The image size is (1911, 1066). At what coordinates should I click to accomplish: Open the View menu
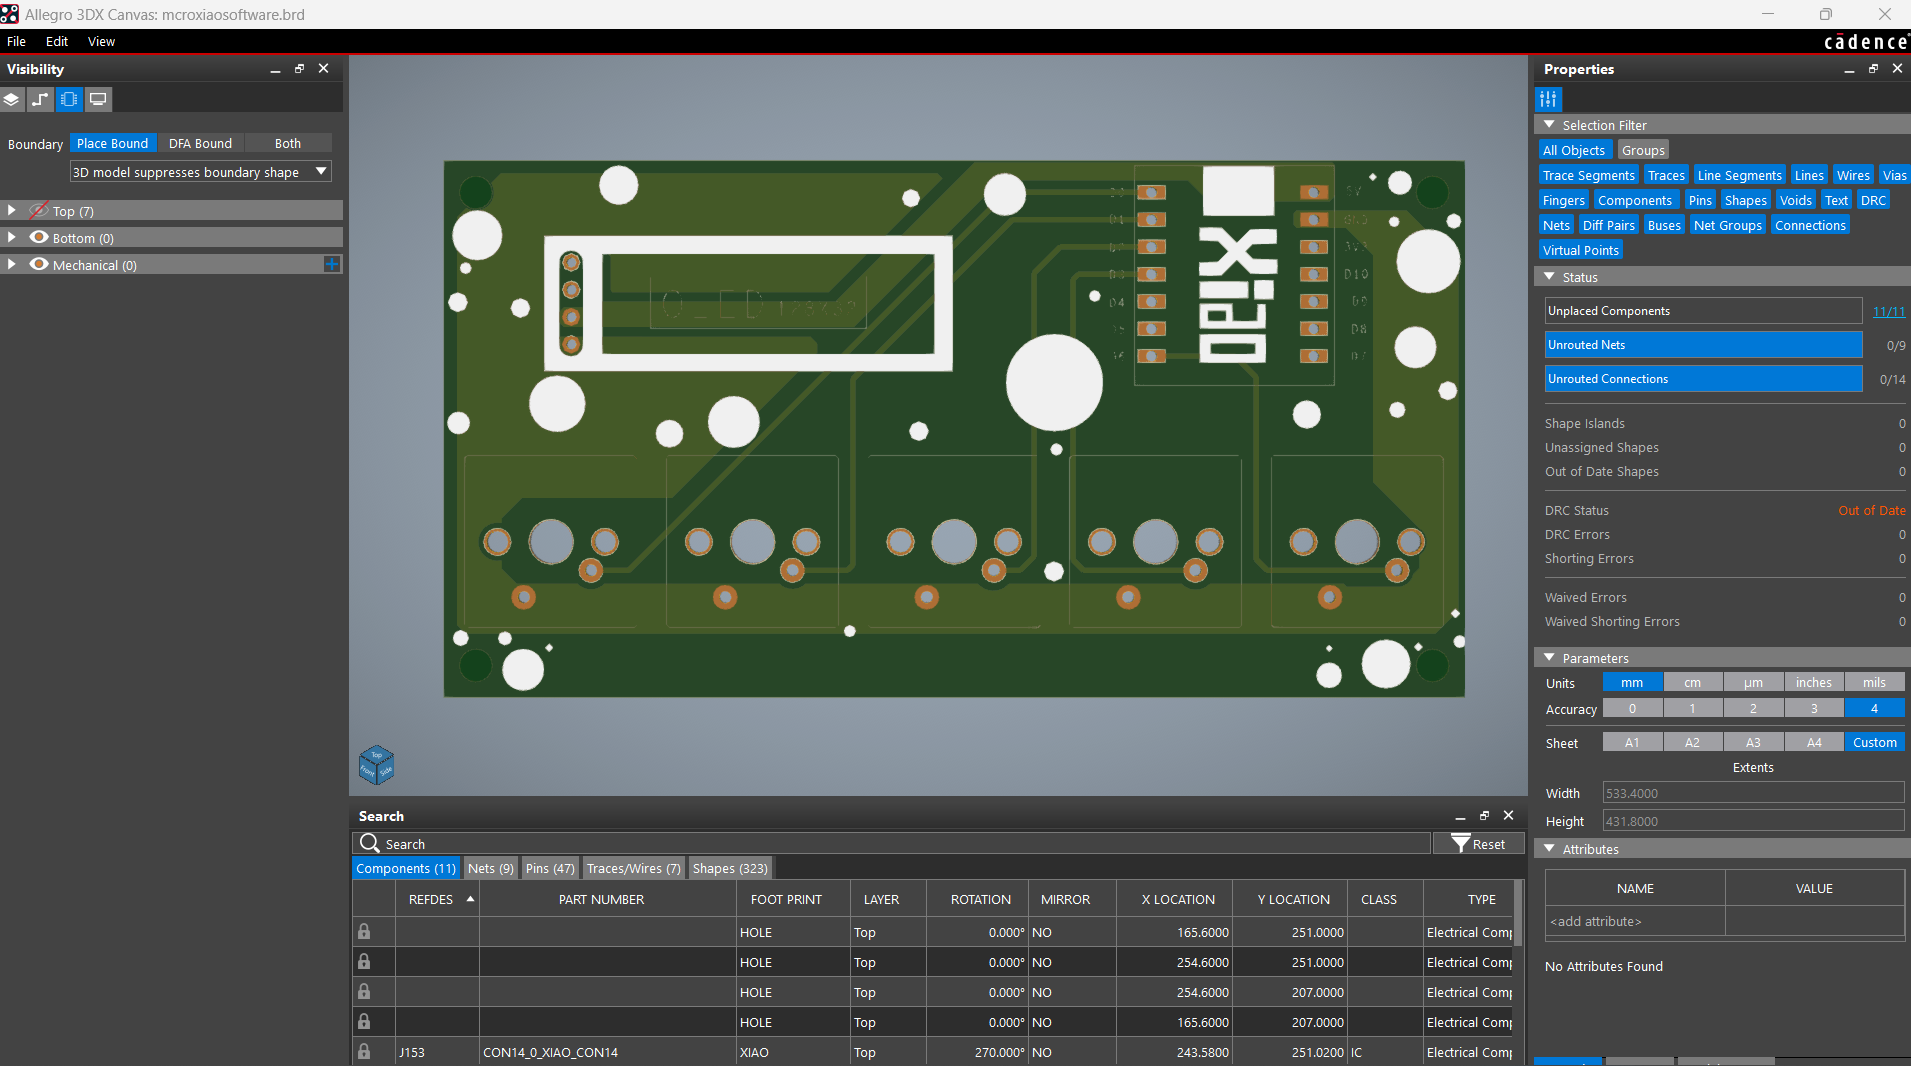pyautogui.click(x=101, y=41)
